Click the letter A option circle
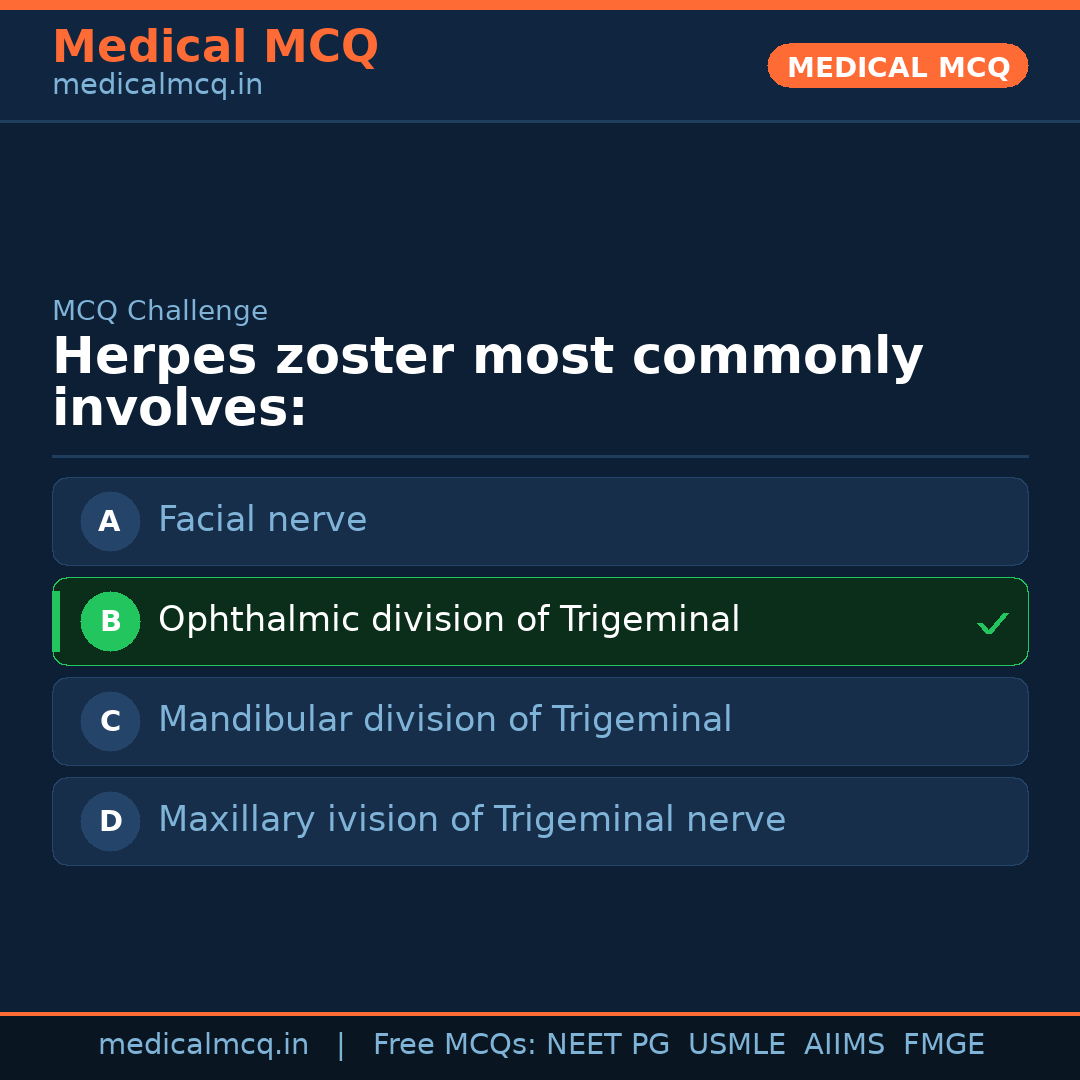This screenshot has height=1080, width=1080. (x=110, y=521)
